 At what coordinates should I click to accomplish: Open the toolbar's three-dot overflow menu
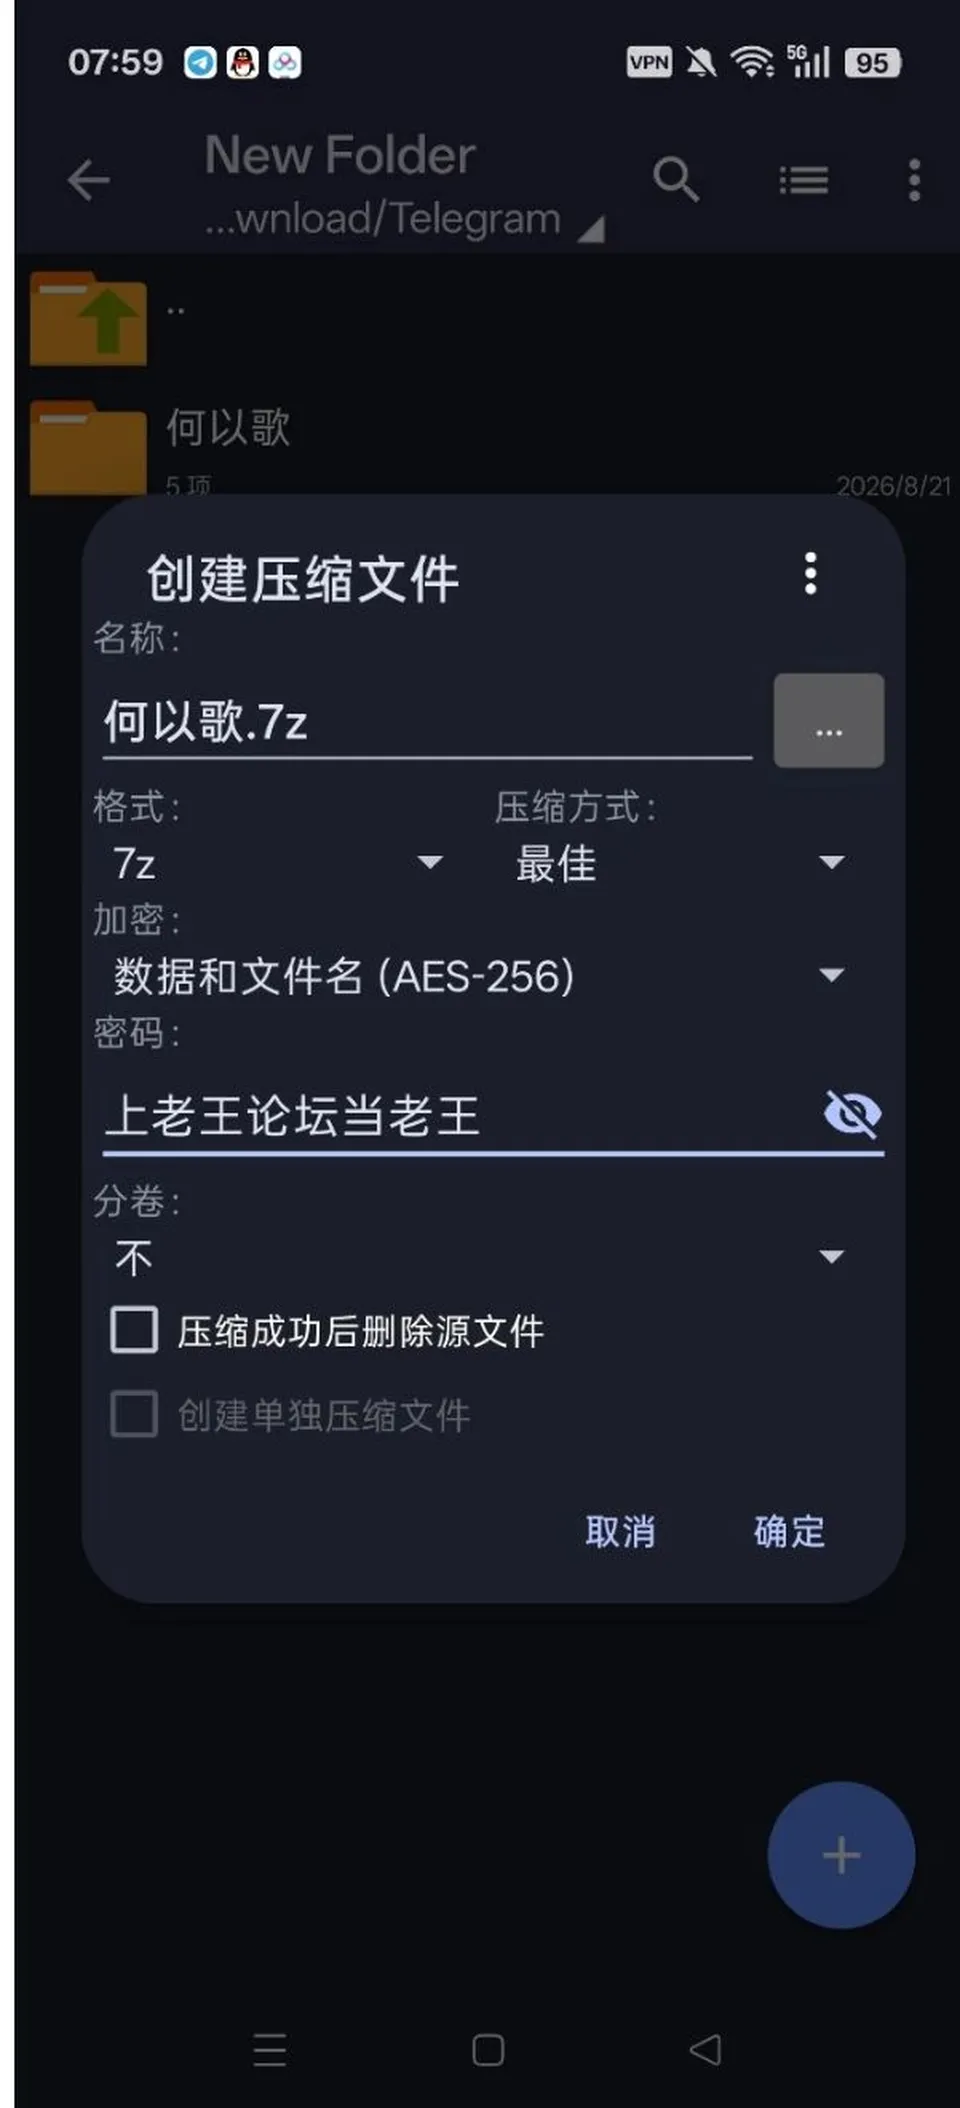point(914,180)
